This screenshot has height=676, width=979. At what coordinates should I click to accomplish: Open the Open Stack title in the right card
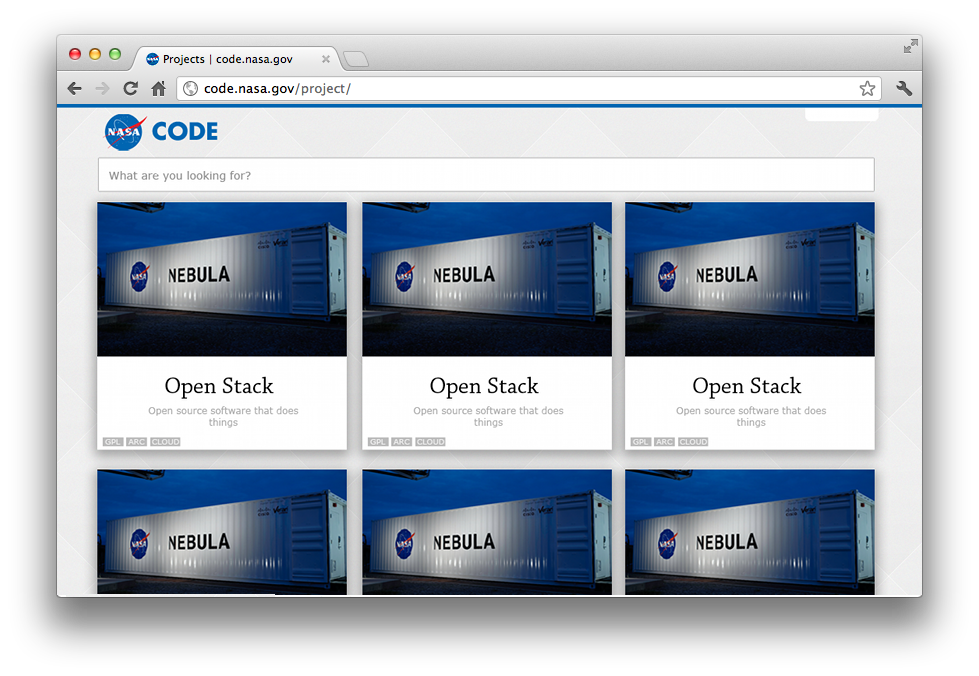tap(747, 386)
